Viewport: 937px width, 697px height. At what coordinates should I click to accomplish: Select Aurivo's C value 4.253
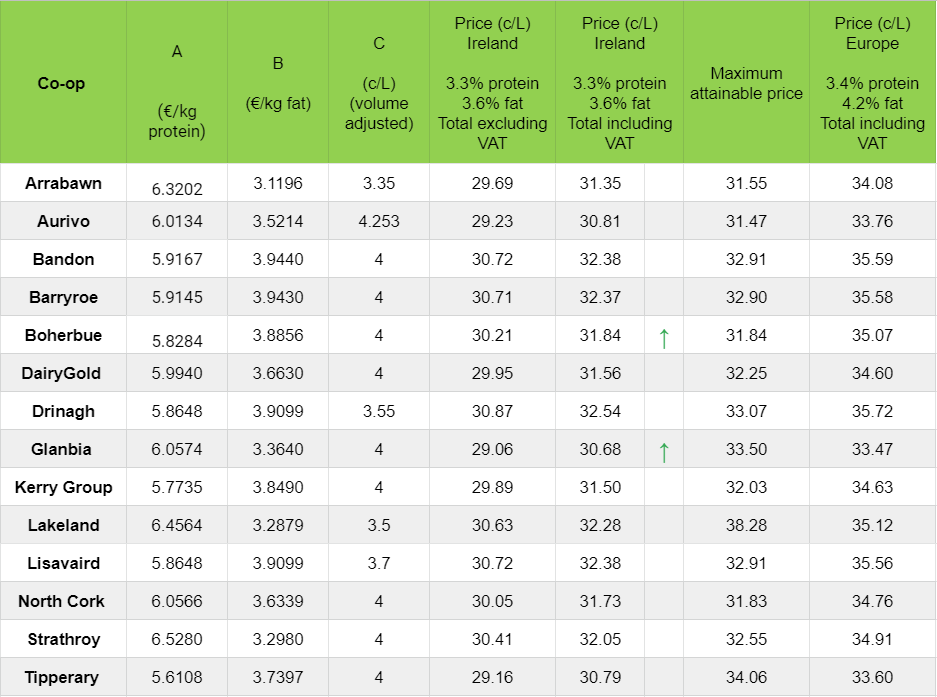[379, 221]
